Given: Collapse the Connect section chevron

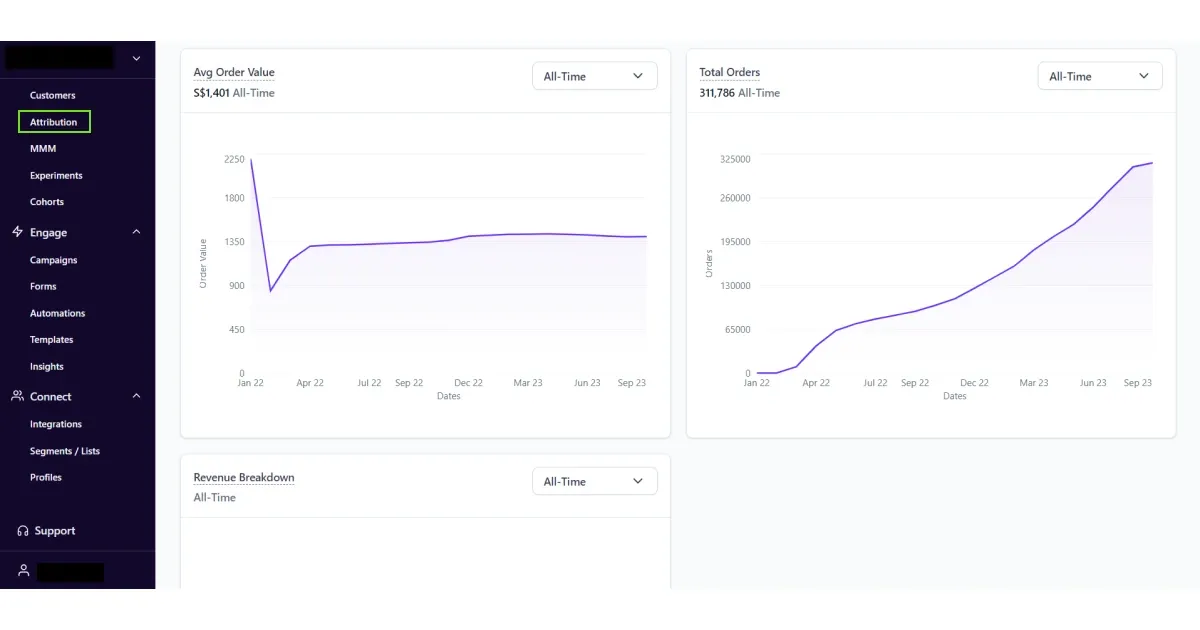Looking at the screenshot, I should coord(137,396).
